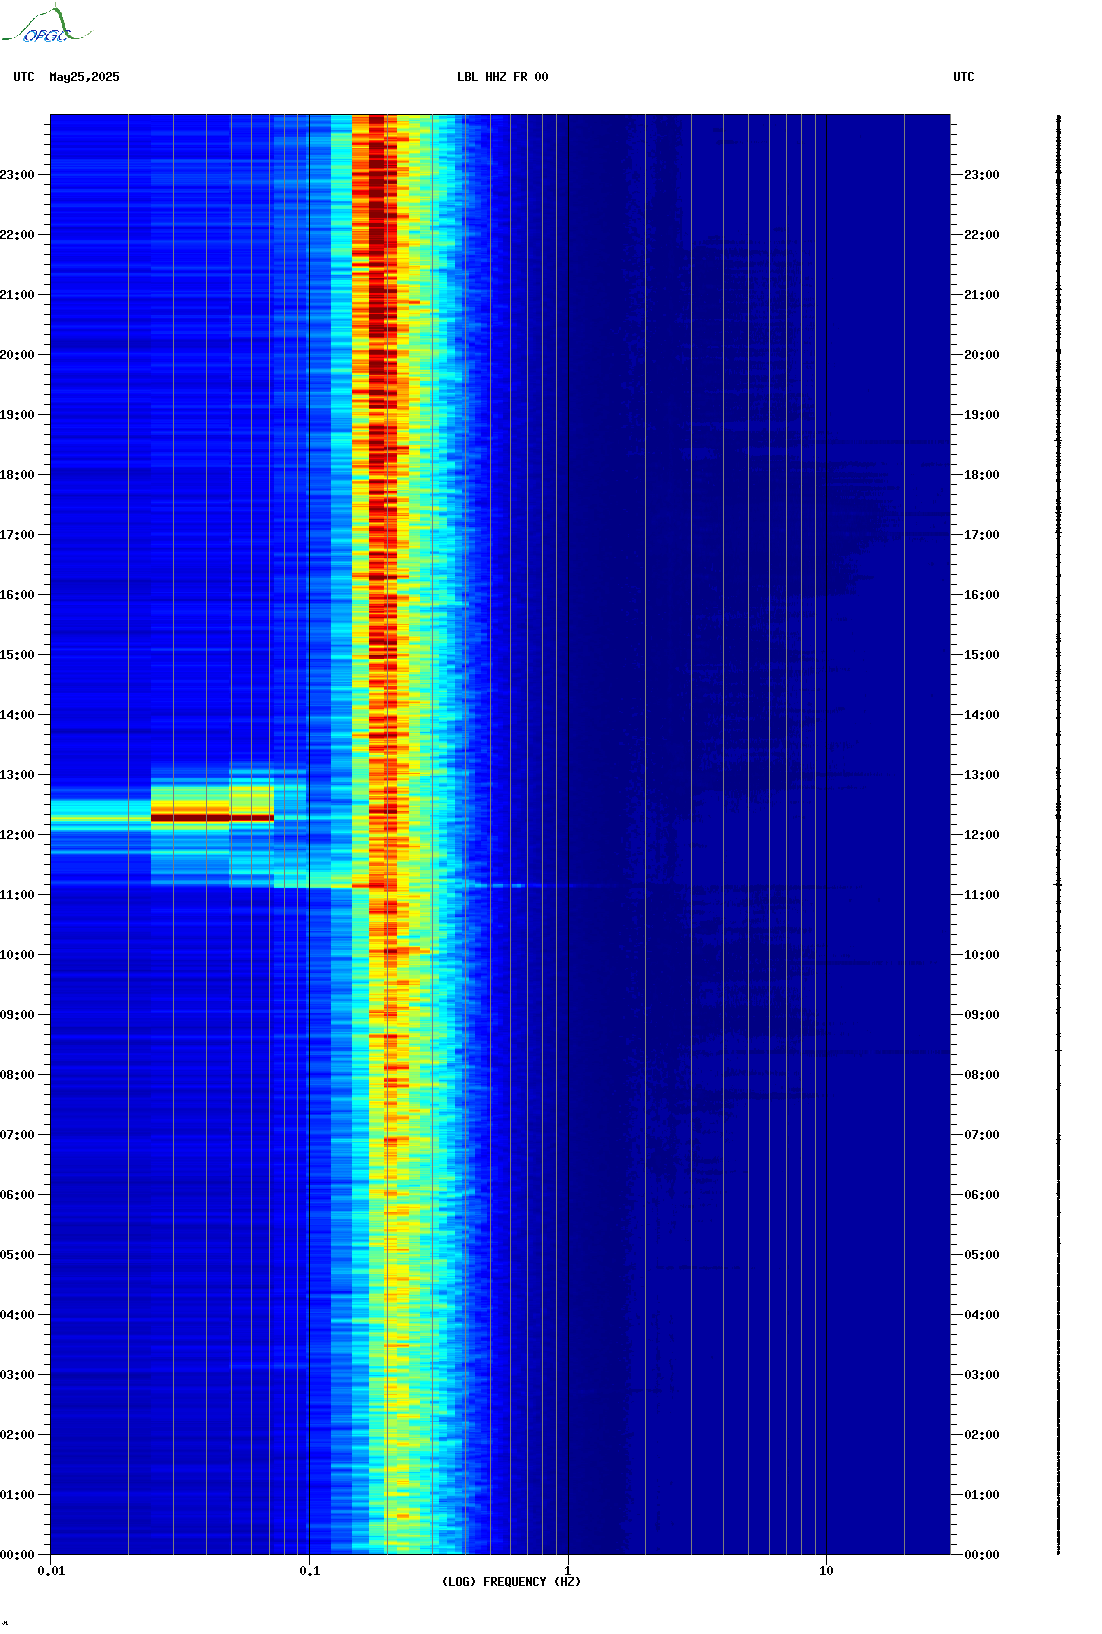Viewport: 1102px width, 1634px height.
Task: Click the left 22:00 time label
Action: (x=17, y=235)
